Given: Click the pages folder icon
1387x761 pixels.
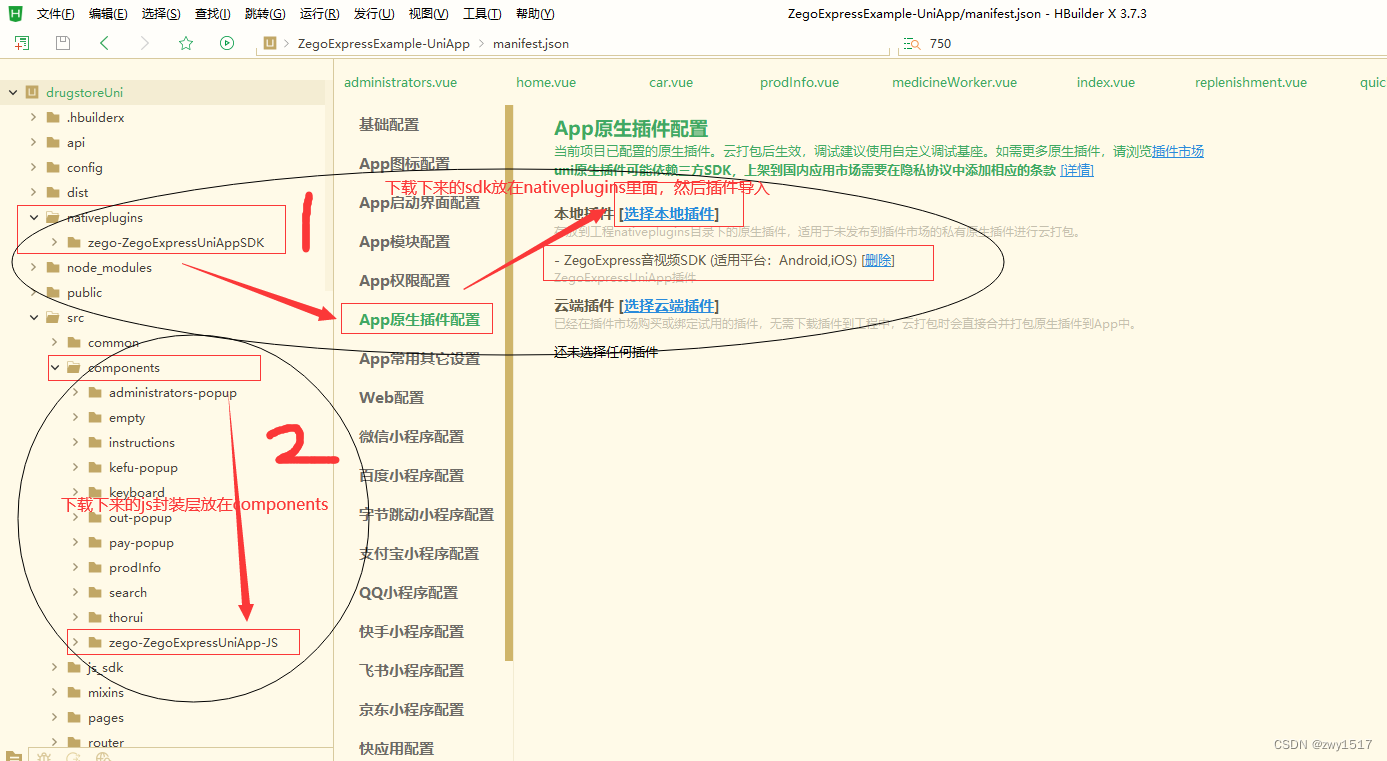Looking at the screenshot, I should click(x=74, y=718).
